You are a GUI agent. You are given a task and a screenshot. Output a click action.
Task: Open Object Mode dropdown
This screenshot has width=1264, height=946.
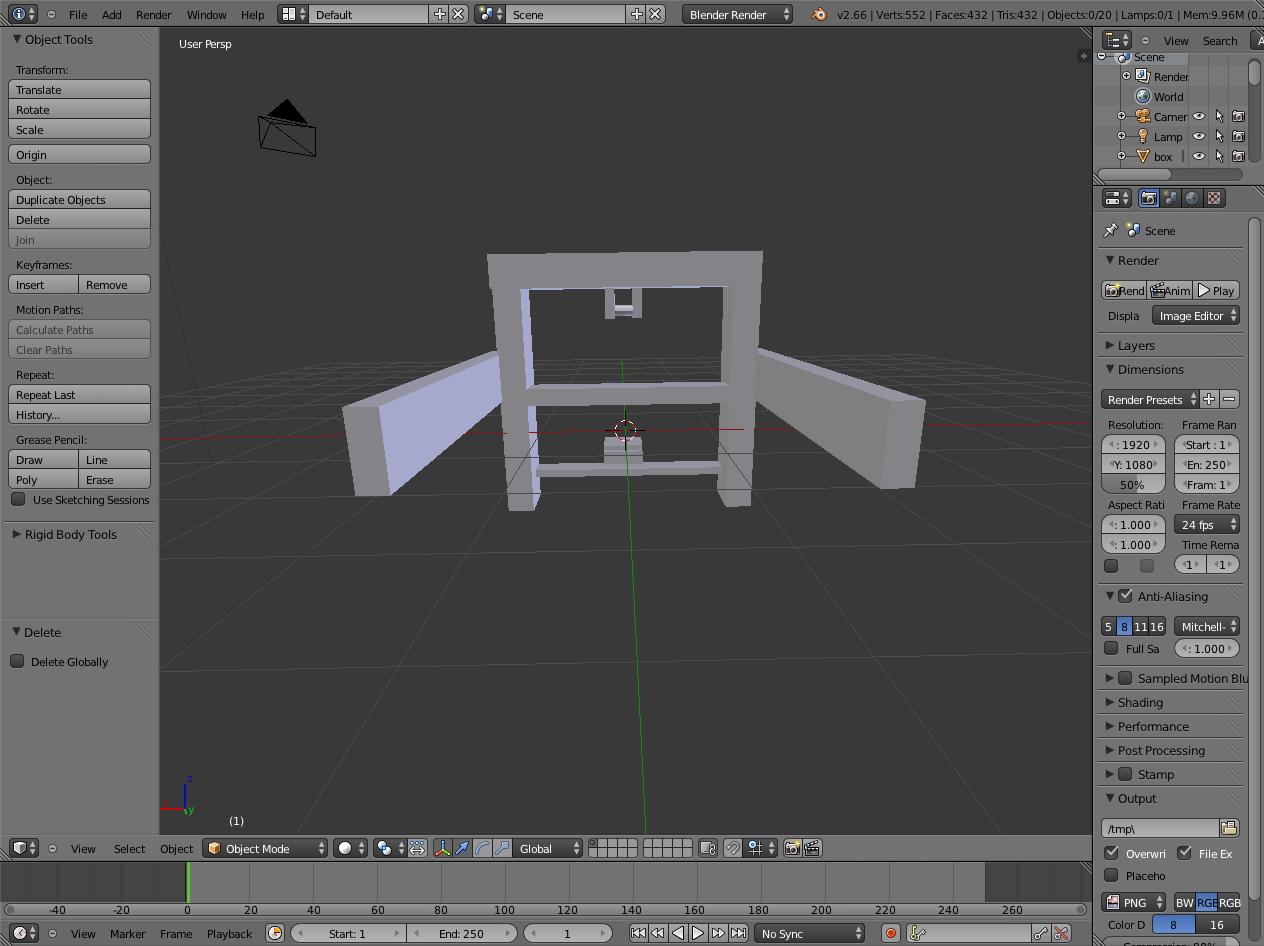(x=265, y=848)
